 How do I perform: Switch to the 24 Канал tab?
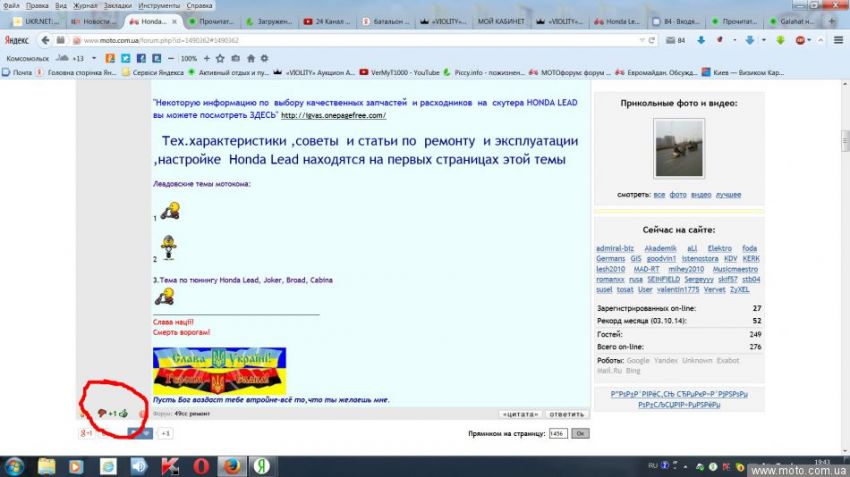(327, 21)
